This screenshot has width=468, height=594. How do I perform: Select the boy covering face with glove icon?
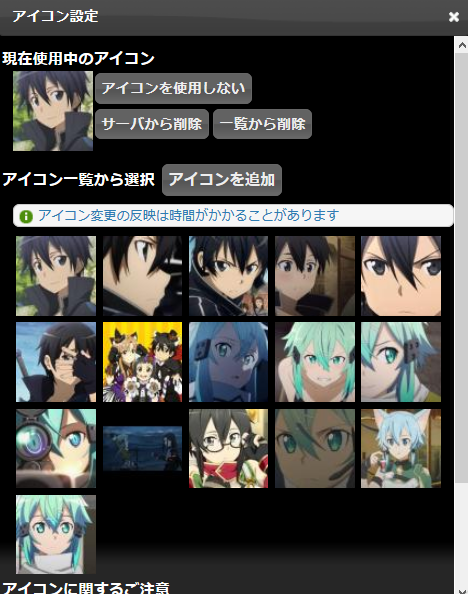56,362
